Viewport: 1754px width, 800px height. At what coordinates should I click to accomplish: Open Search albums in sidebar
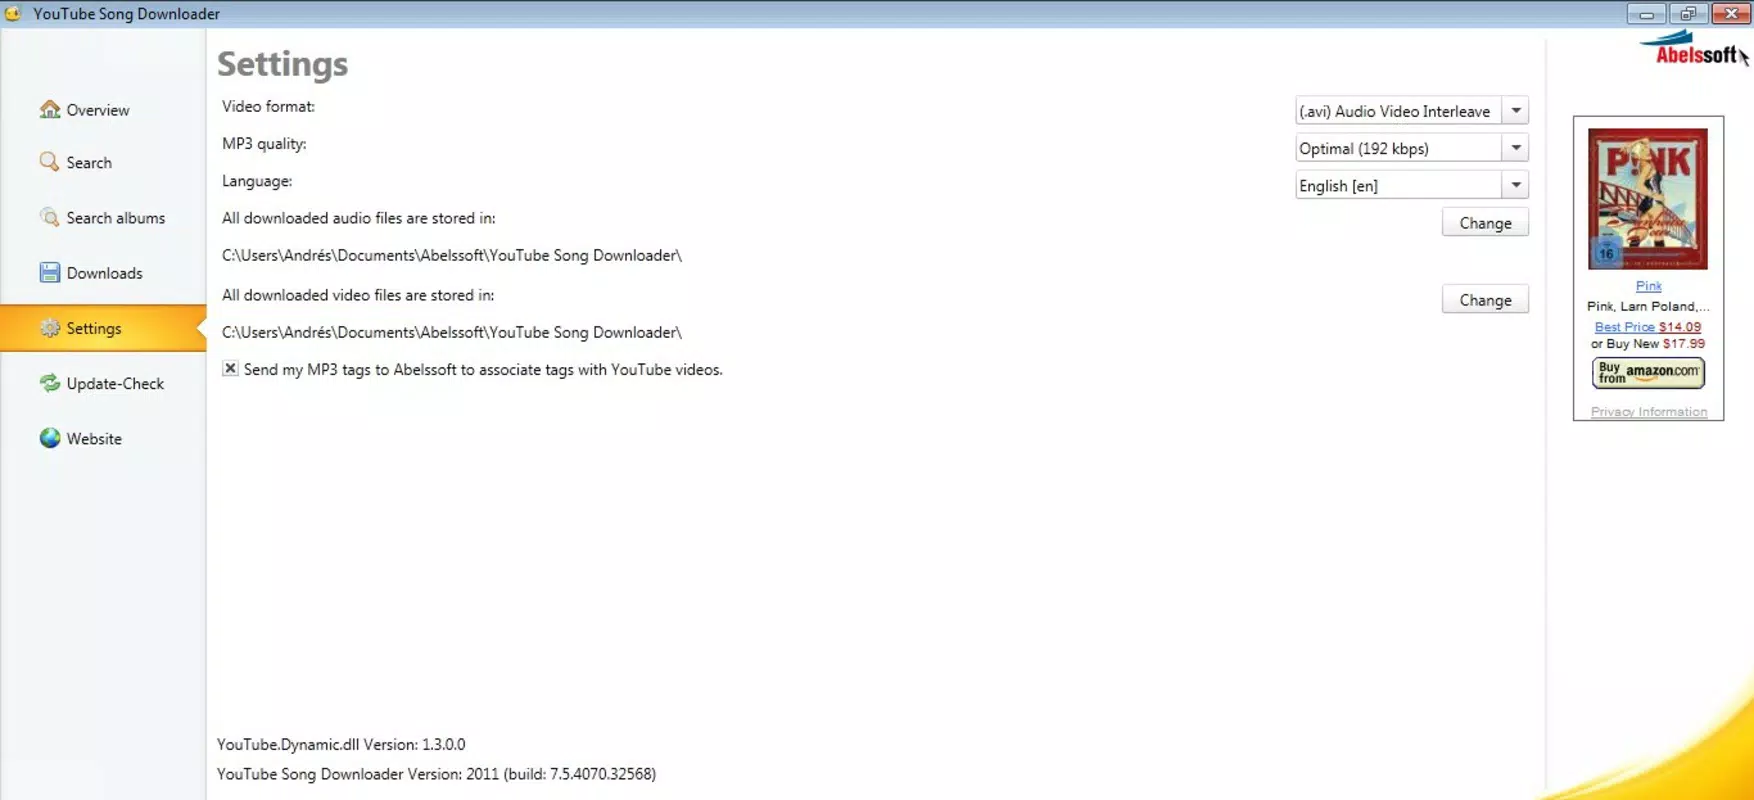(116, 218)
